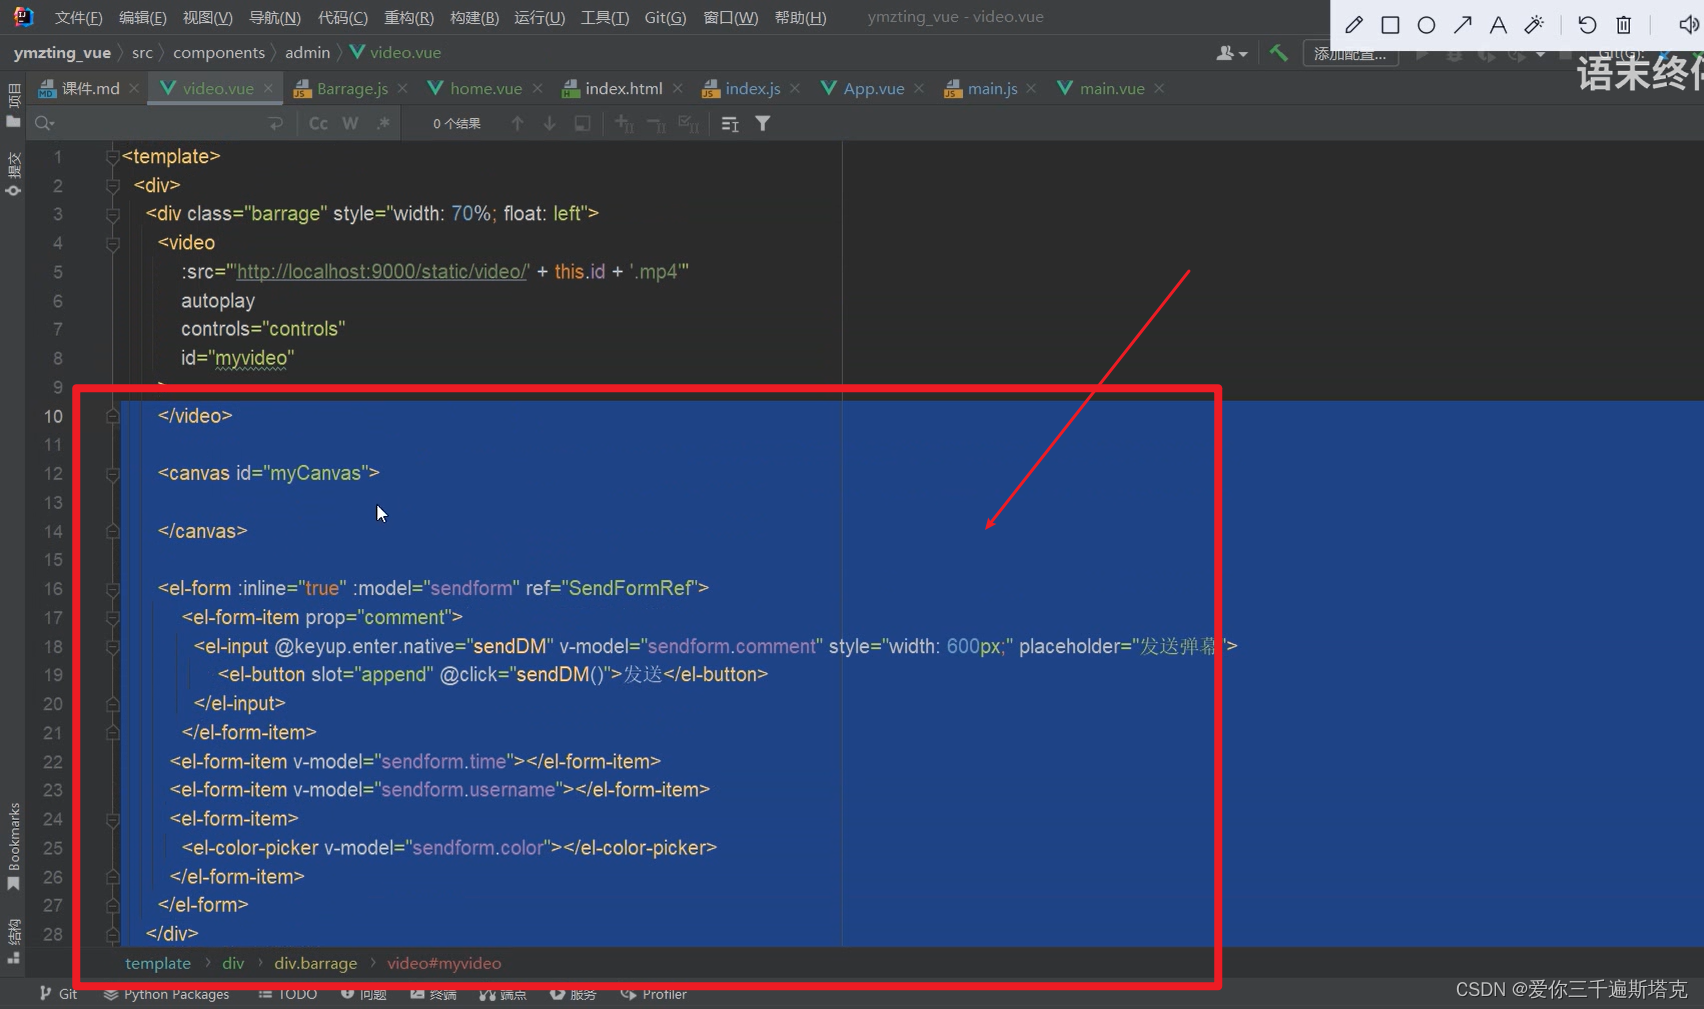Select template in bottom breadcrumb
Image resolution: width=1704 pixels, height=1009 pixels.
(x=158, y=963)
